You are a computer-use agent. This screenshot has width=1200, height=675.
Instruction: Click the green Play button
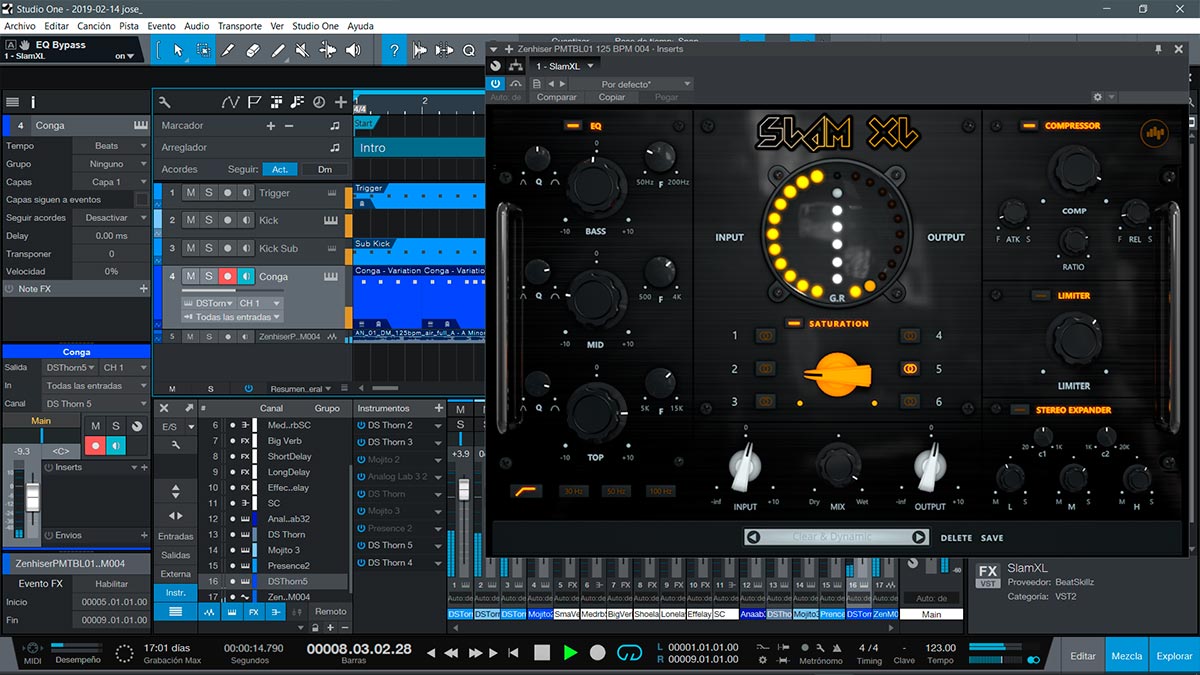(570, 652)
